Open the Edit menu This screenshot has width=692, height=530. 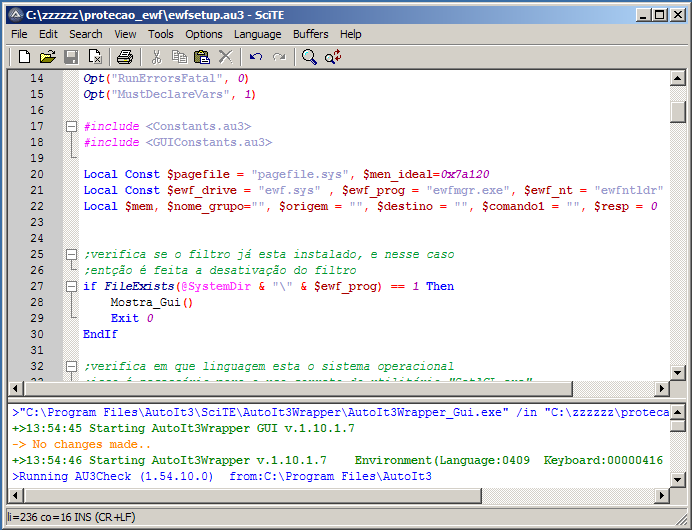click(48, 34)
